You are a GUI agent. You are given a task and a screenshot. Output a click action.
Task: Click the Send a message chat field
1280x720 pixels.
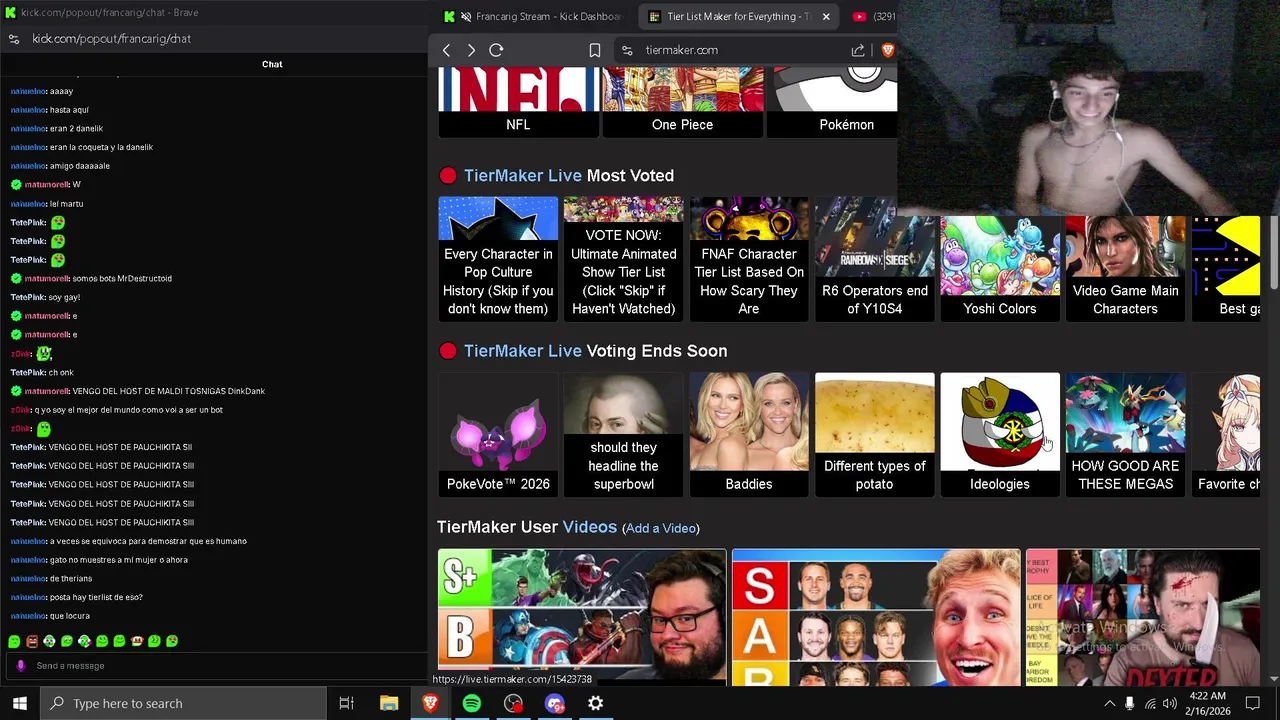coord(215,666)
